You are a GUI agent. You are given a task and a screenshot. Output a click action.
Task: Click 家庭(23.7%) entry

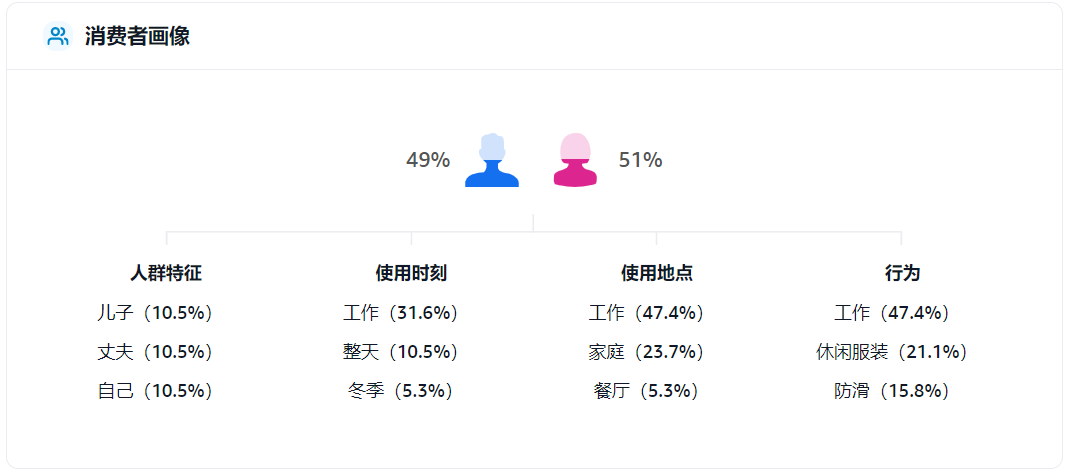pos(647,353)
